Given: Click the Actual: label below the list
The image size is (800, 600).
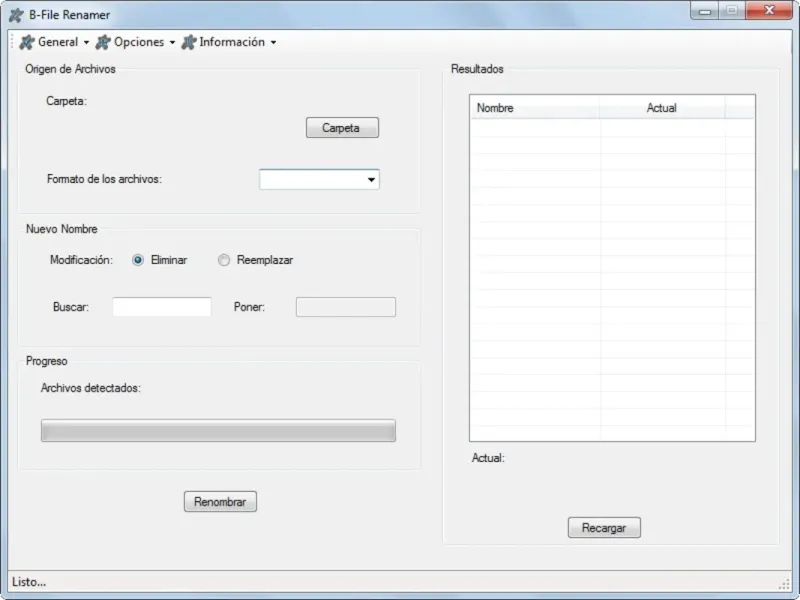Looking at the screenshot, I should coord(488,458).
